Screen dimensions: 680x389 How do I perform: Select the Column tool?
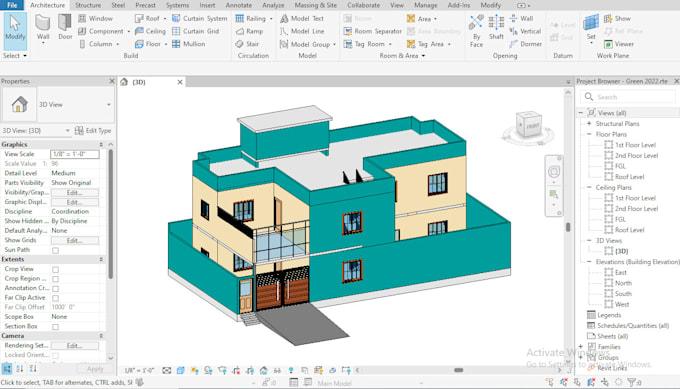(99, 44)
